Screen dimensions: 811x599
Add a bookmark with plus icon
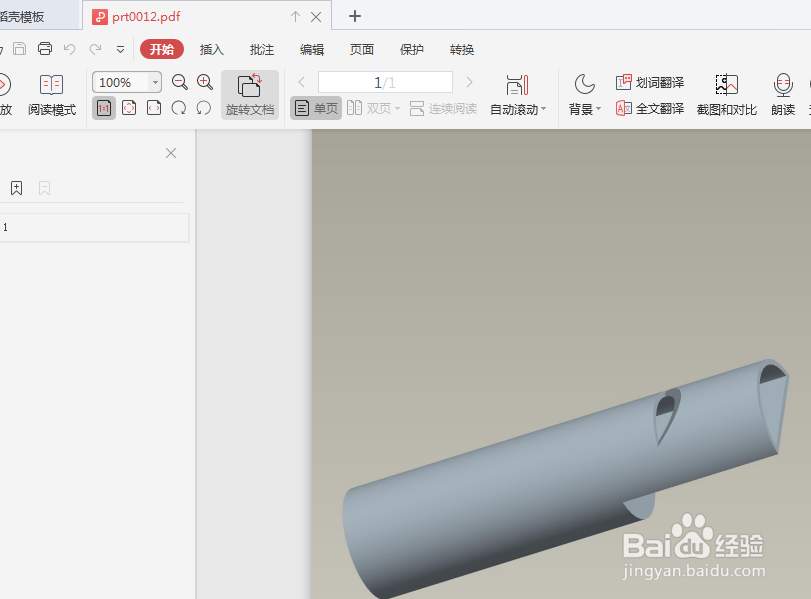[17, 188]
